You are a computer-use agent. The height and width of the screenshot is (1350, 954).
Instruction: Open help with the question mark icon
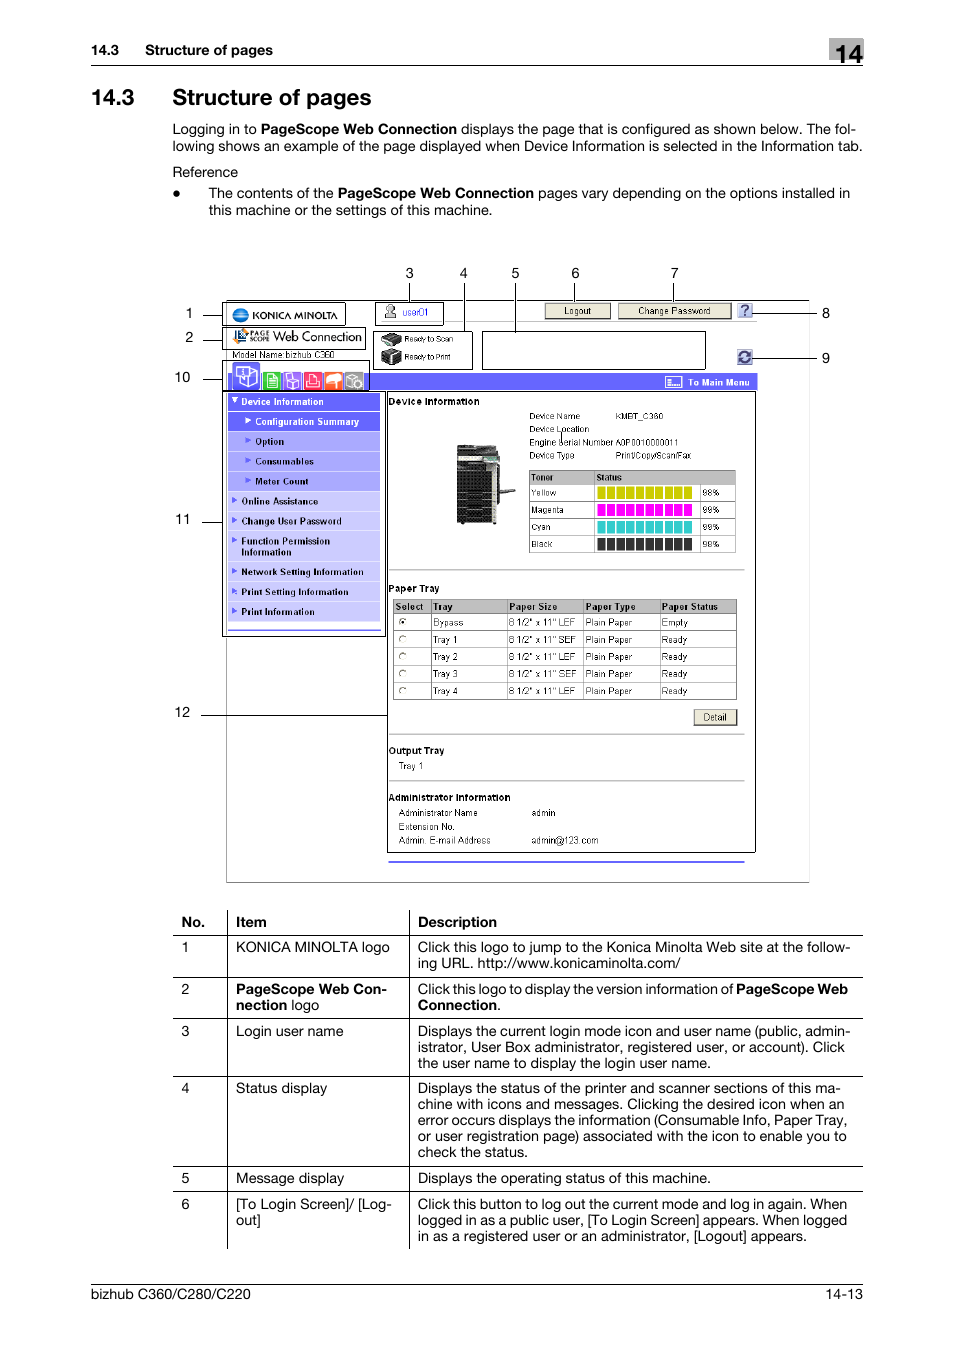[745, 311]
